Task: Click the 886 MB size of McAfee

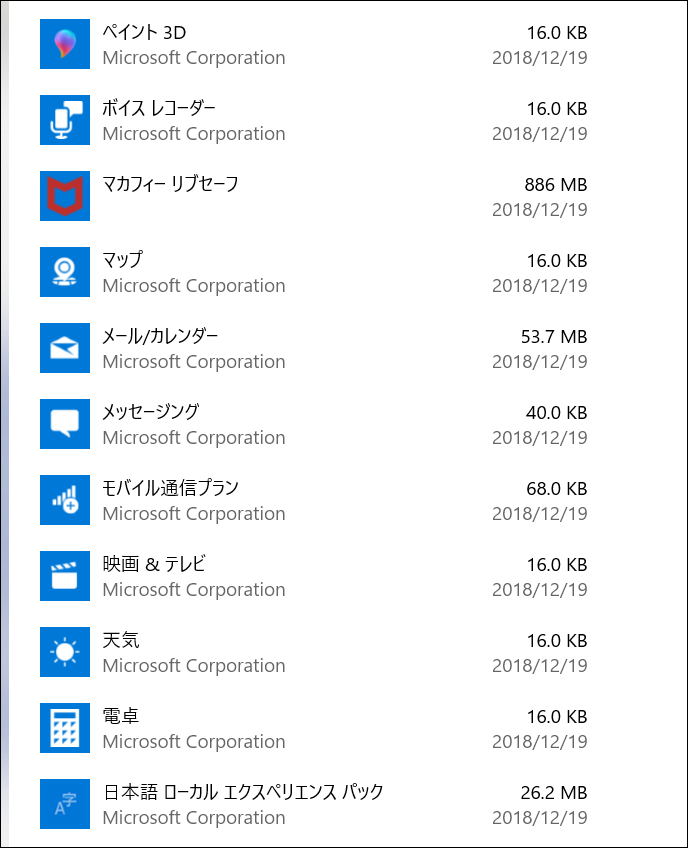Action: pos(555,184)
